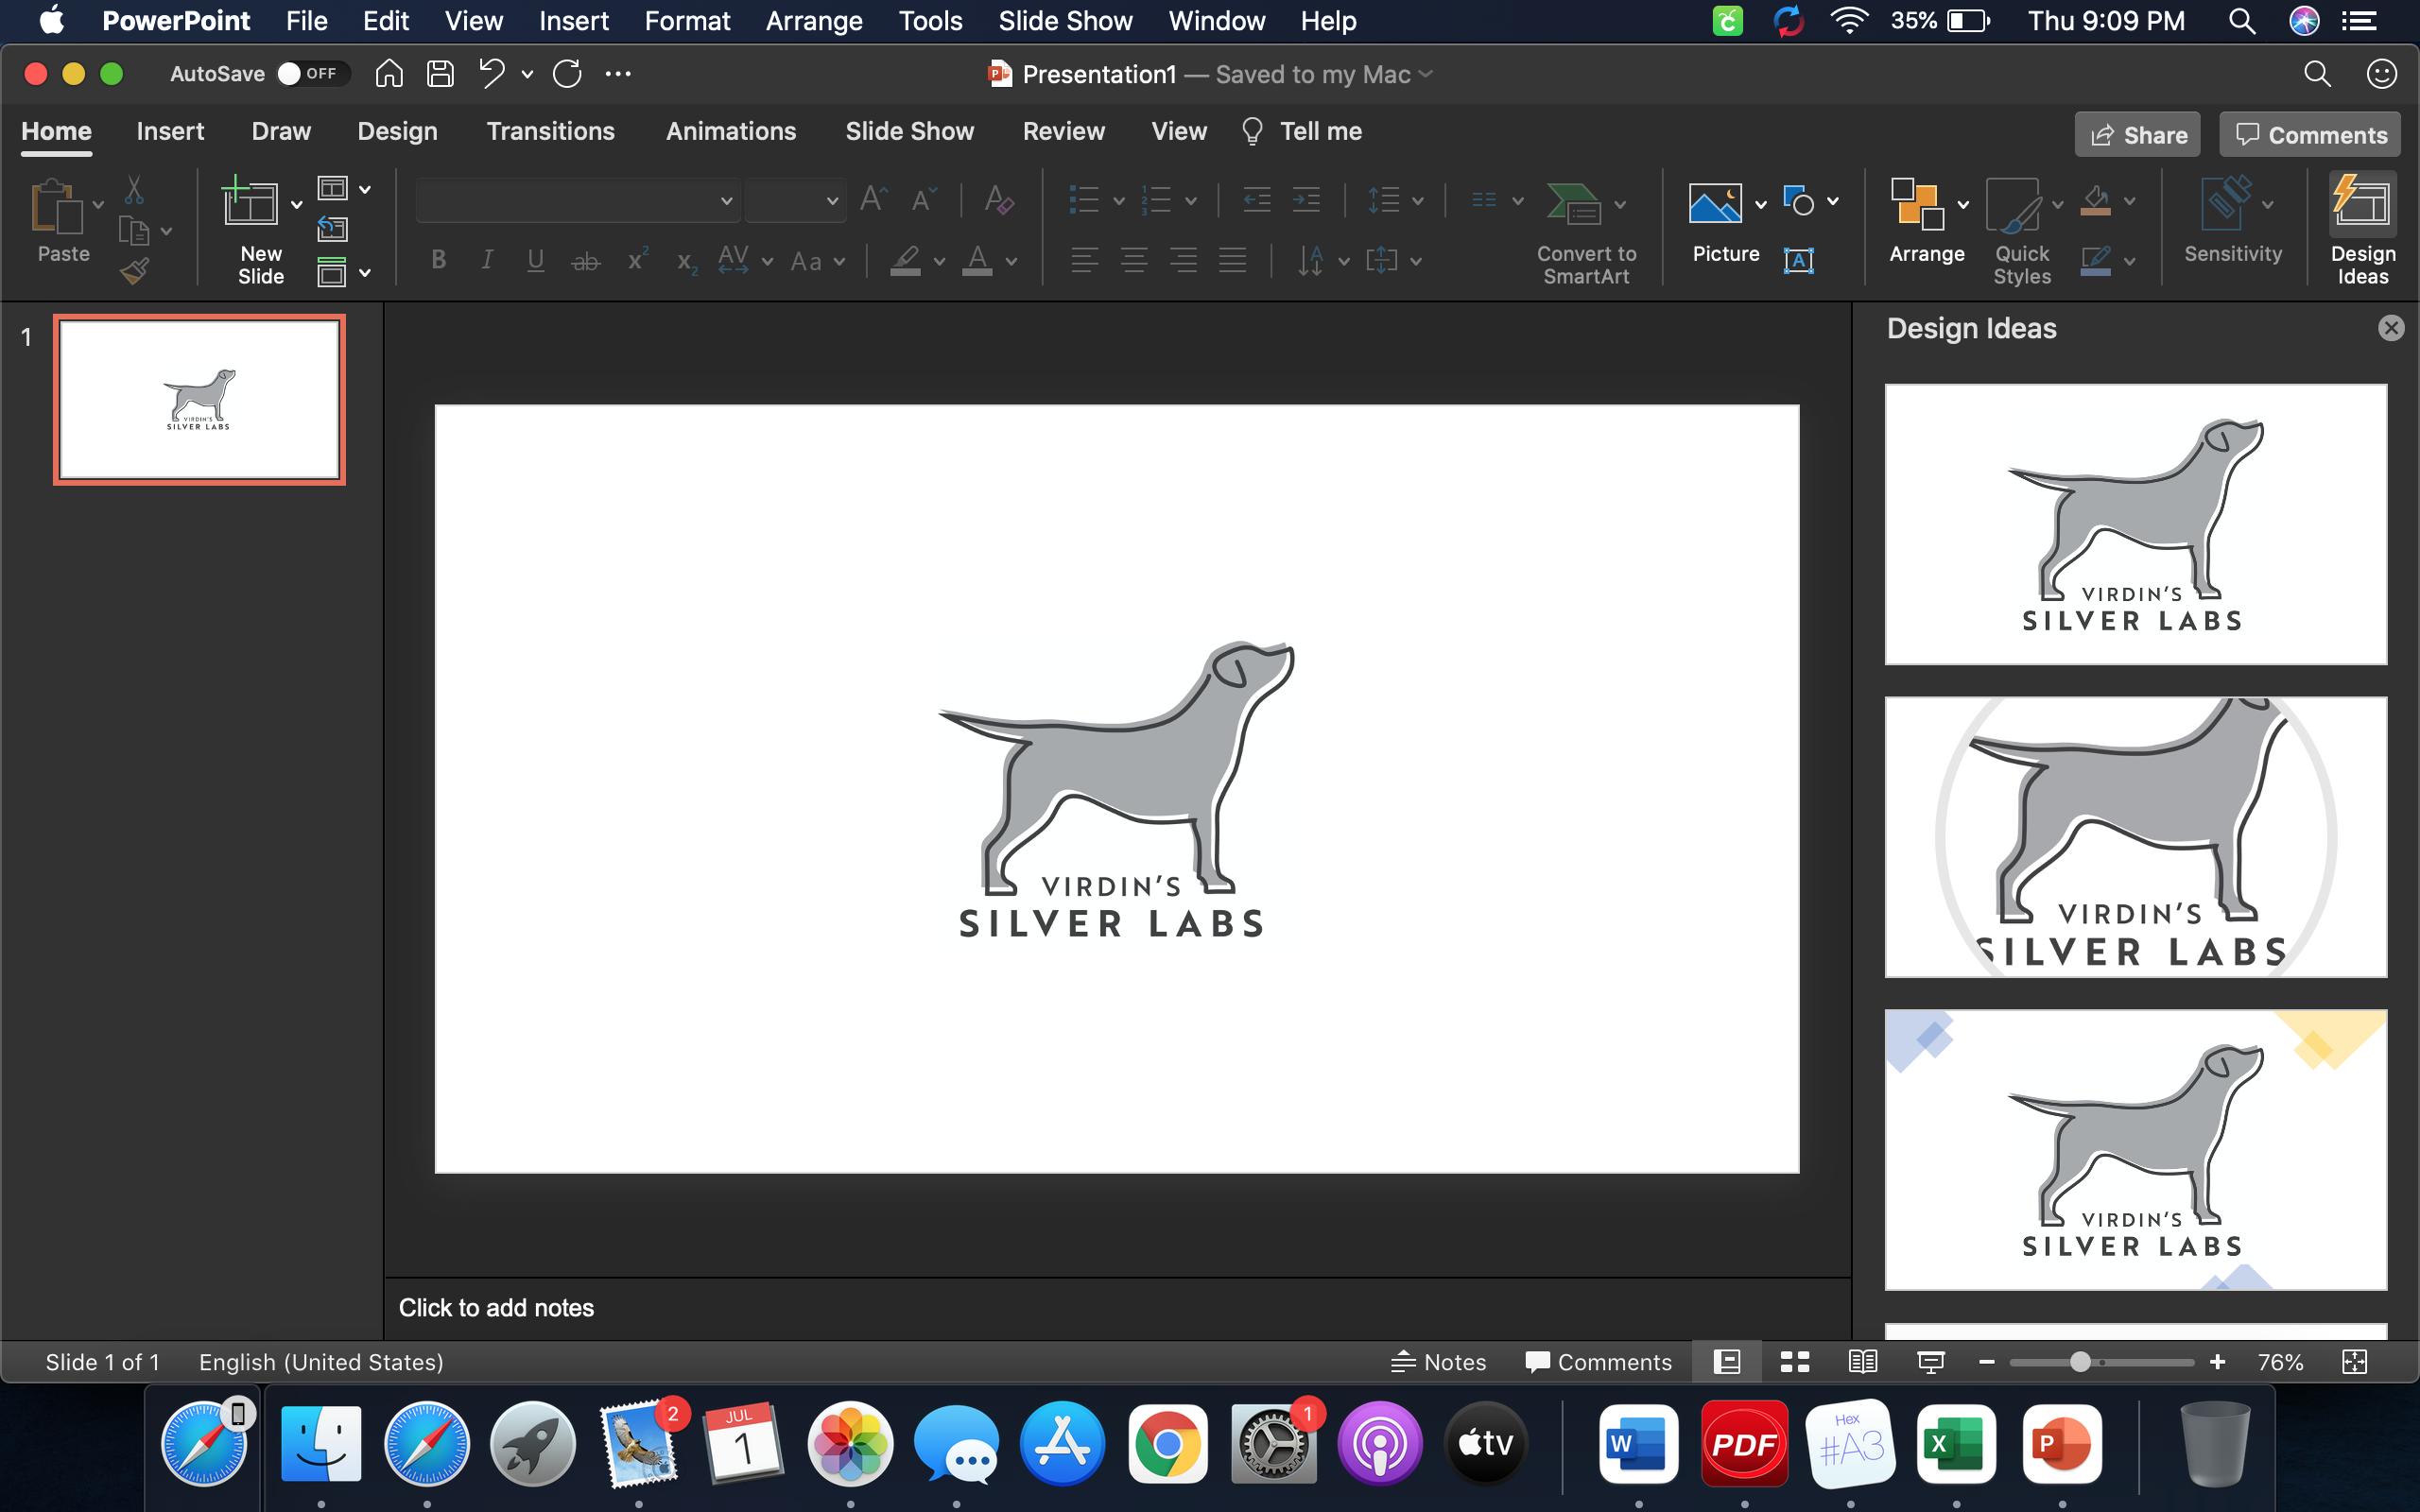Switch to Slide Sorter view icon
This screenshot has height=1512, width=2420.
(x=1795, y=1362)
